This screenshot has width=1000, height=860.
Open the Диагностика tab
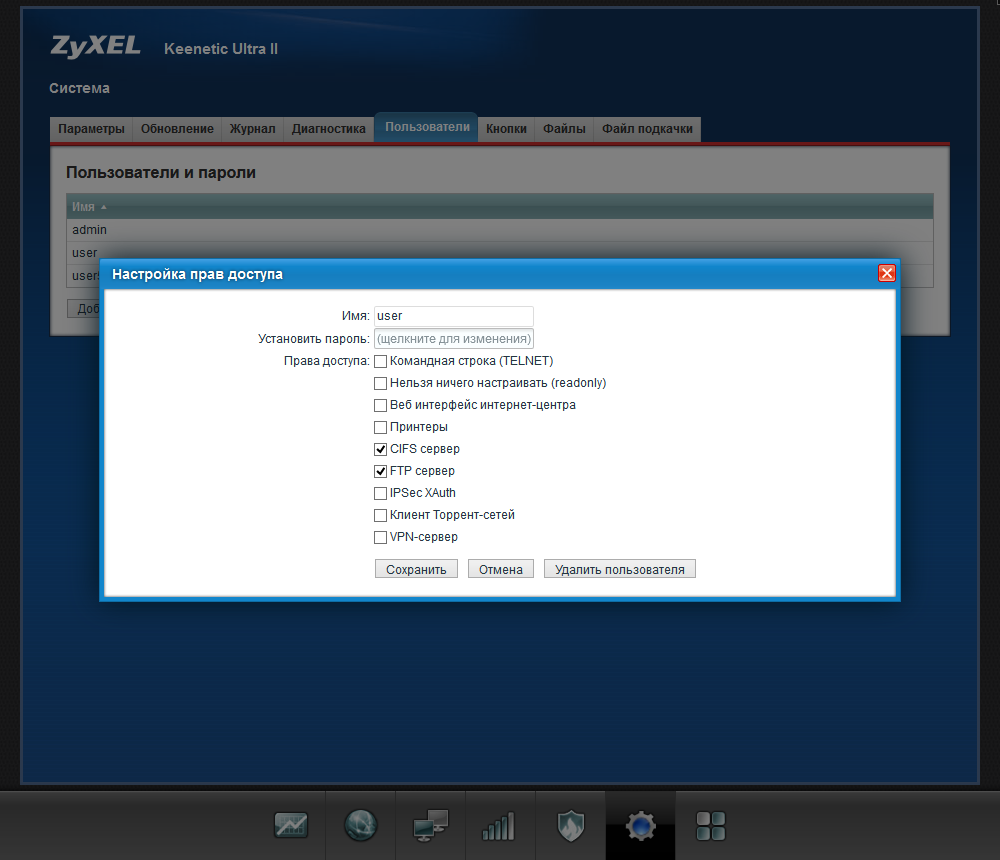(328, 129)
